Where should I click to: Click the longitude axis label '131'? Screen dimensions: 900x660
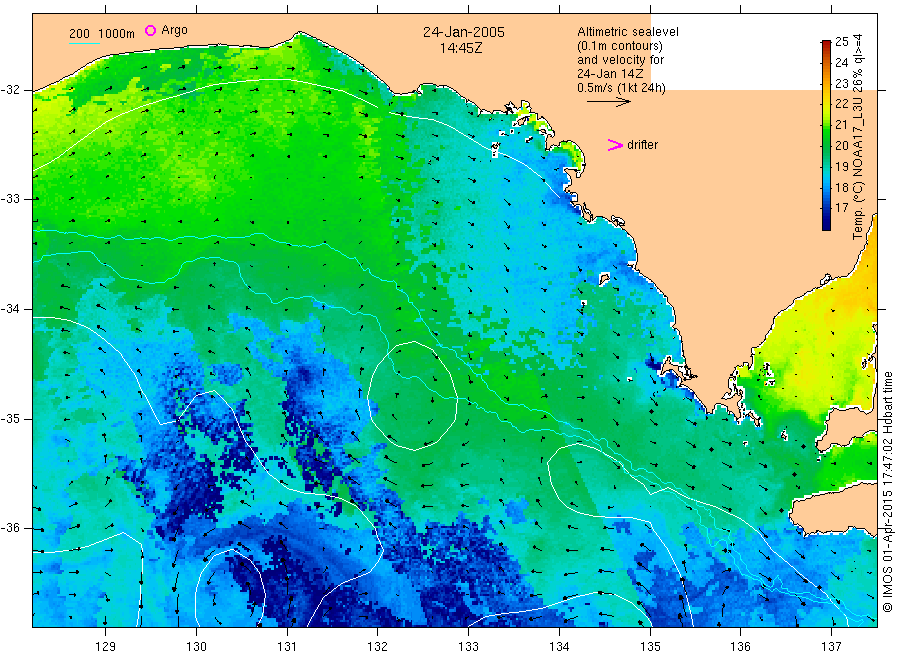click(287, 646)
